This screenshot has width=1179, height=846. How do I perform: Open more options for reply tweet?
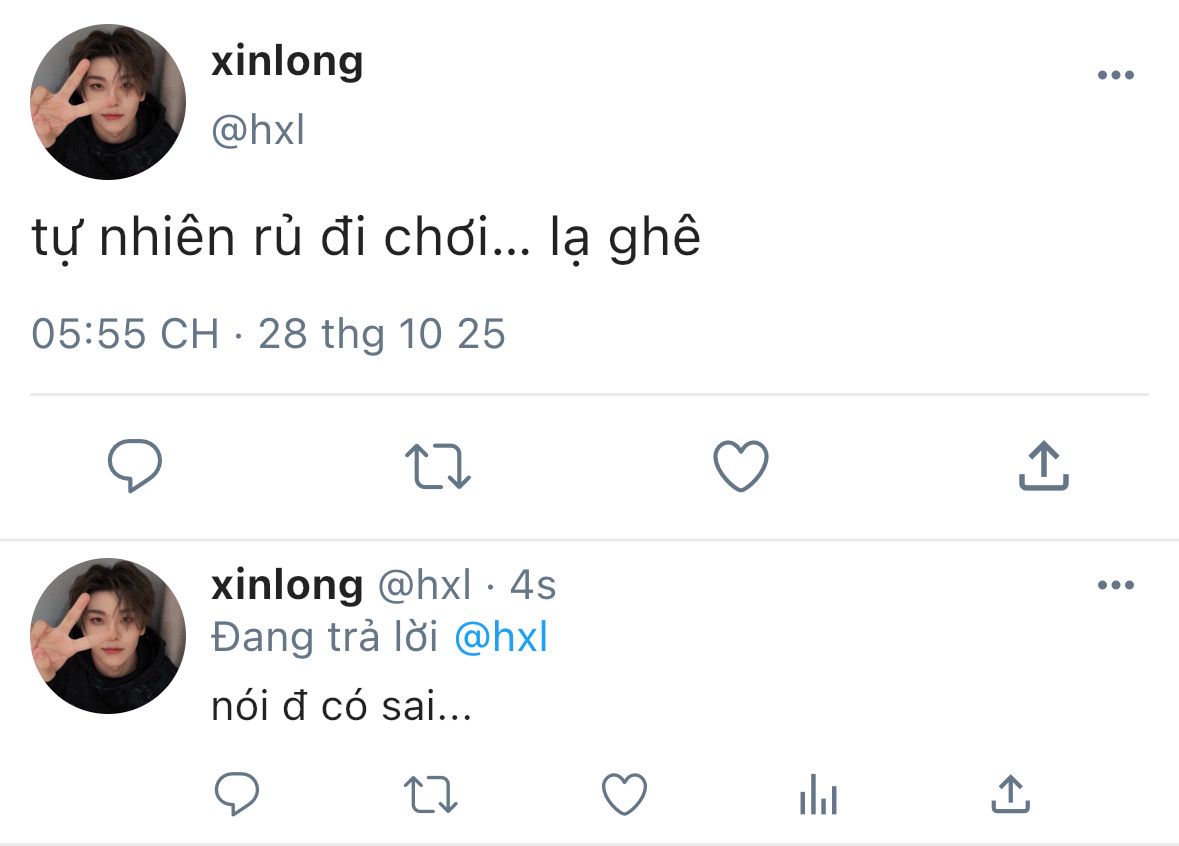click(x=1115, y=585)
